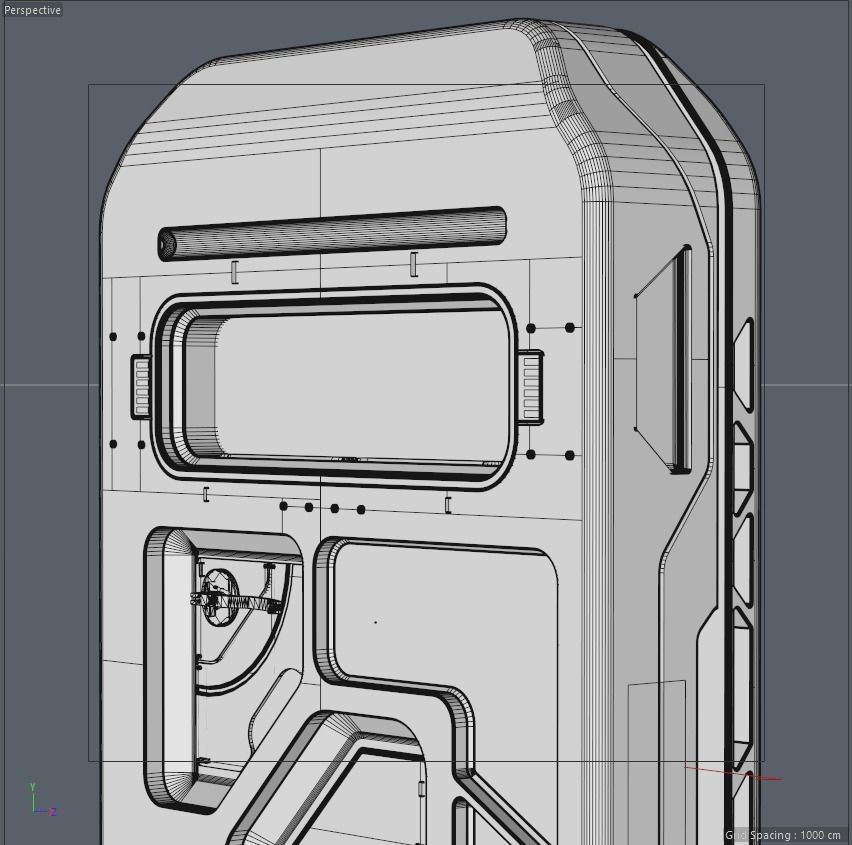
Task: Select the circular mechanism inside lower-left recess
Action: tap(220, 598)
